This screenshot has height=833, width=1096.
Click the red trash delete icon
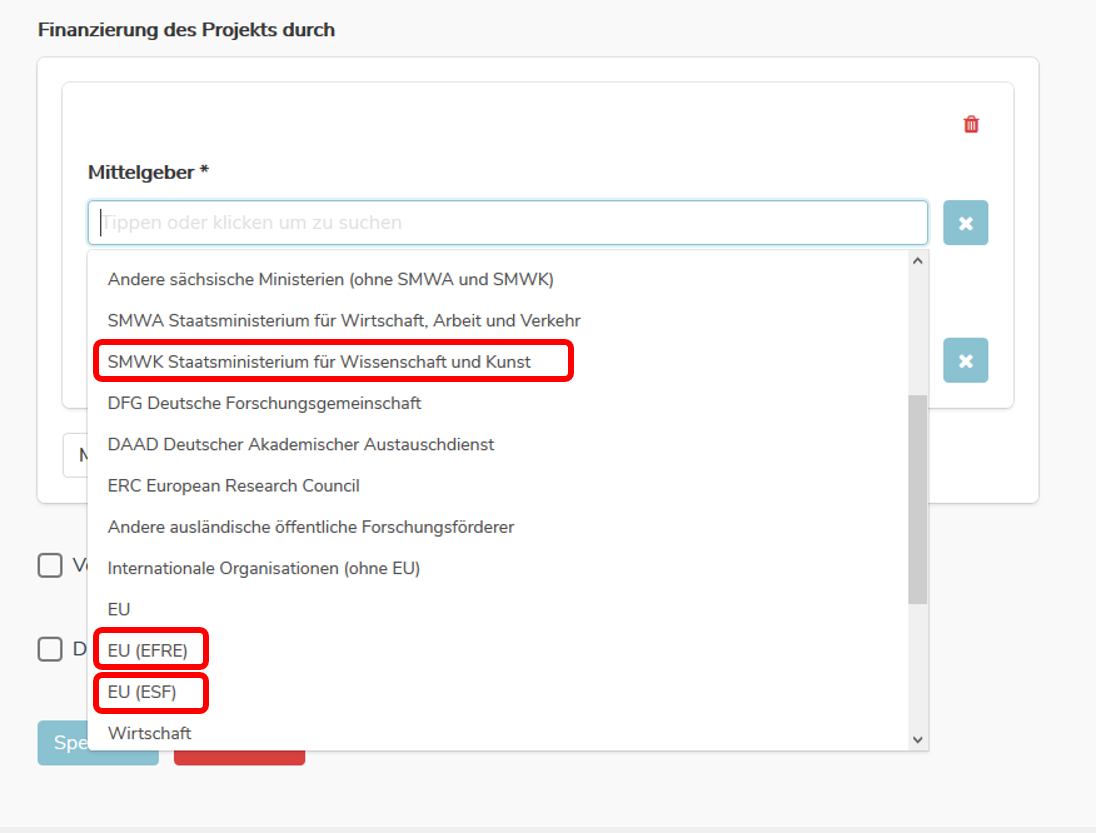coord(971,124)
